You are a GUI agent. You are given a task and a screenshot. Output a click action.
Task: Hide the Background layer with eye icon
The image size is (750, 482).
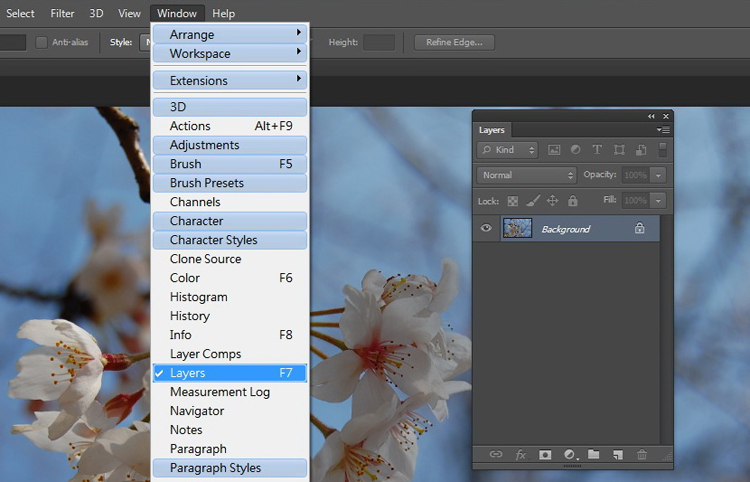click(x=486, y=228)
